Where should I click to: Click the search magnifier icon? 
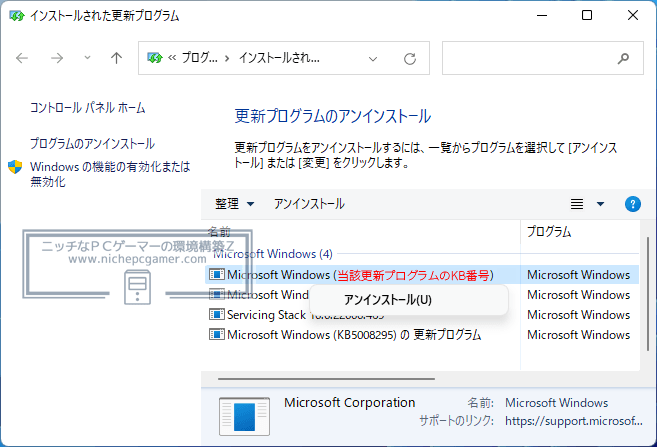(623, 58)
